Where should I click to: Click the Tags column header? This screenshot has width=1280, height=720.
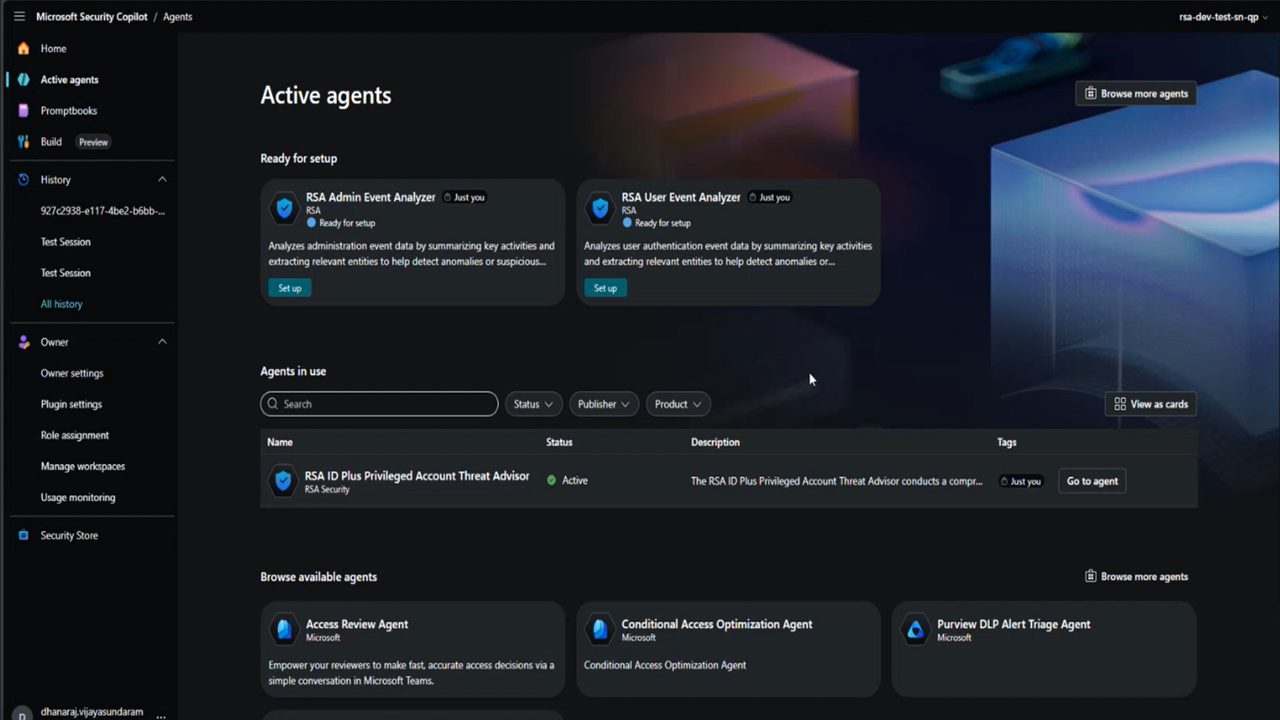point(1007,442)
